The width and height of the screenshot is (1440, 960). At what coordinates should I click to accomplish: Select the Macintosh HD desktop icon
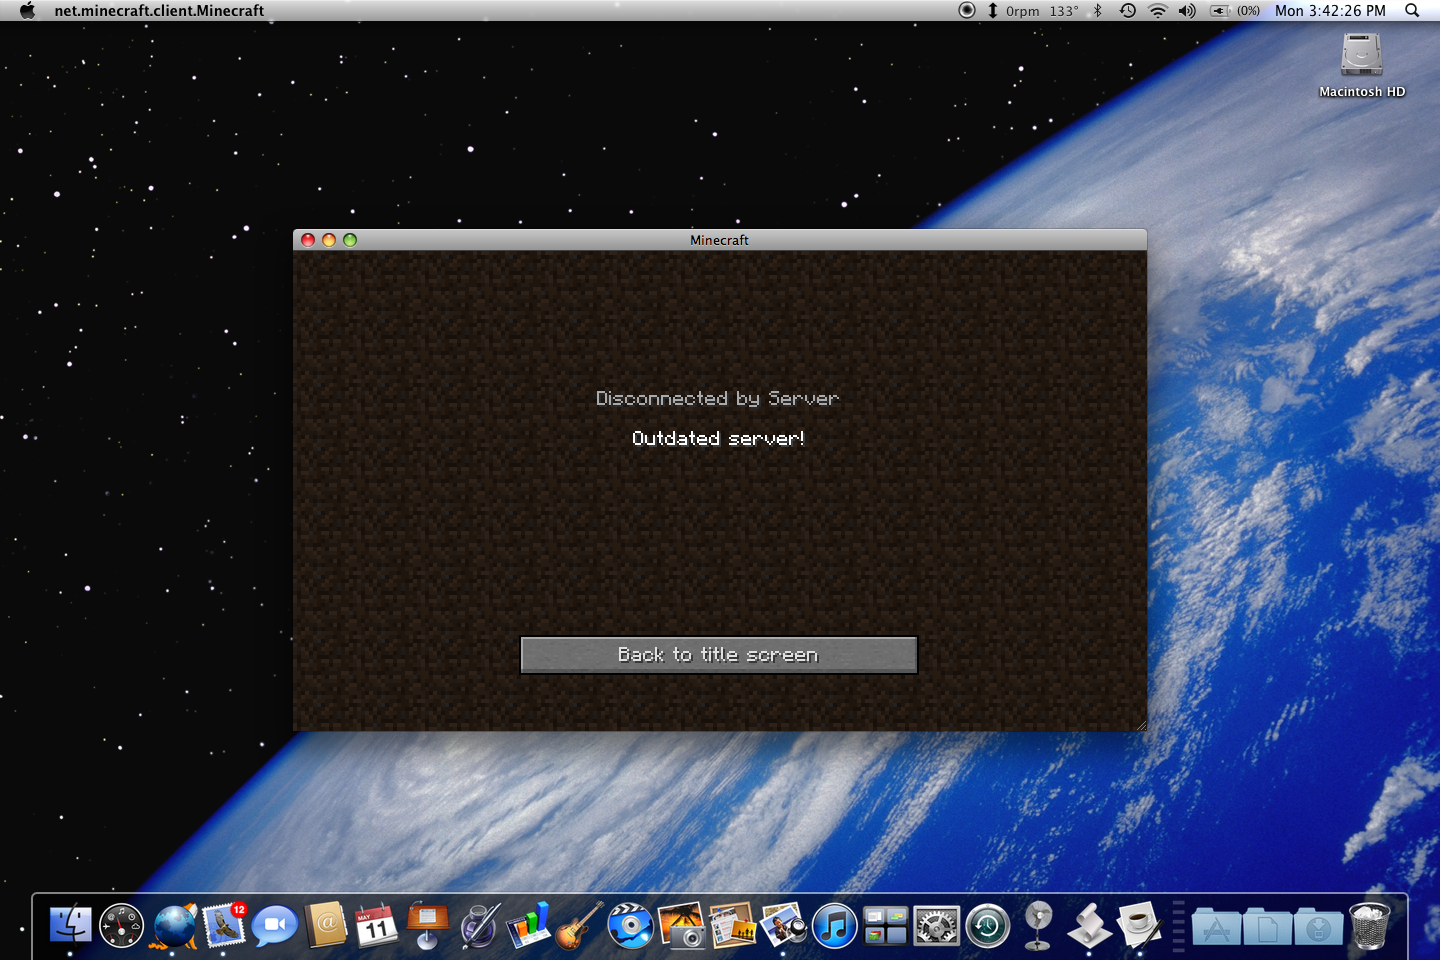[x=1362, y=65]
